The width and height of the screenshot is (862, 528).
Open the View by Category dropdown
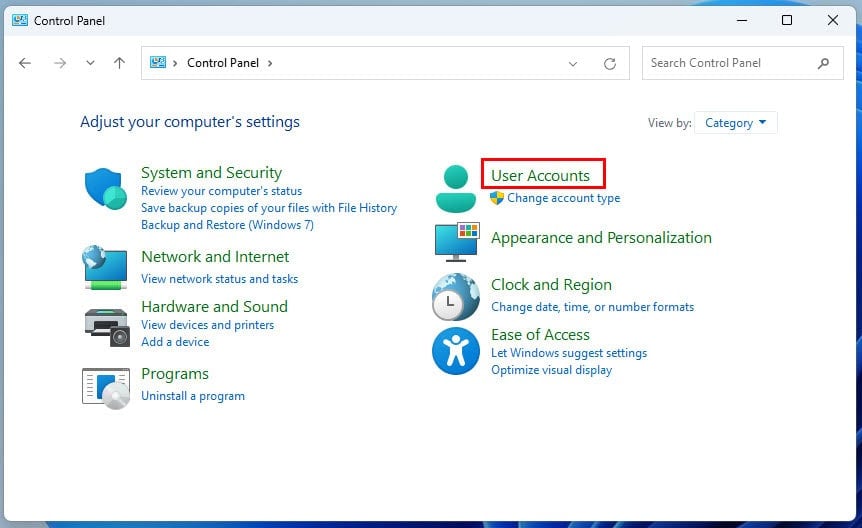(736, 123)
